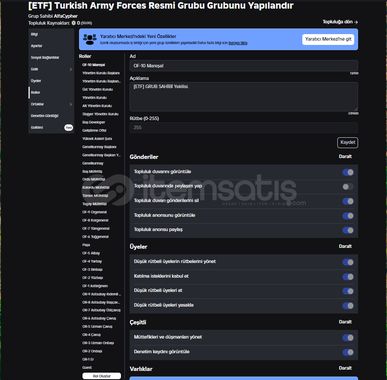
Task: Select the Roller sidebar item
Action: tap(52, 93)
